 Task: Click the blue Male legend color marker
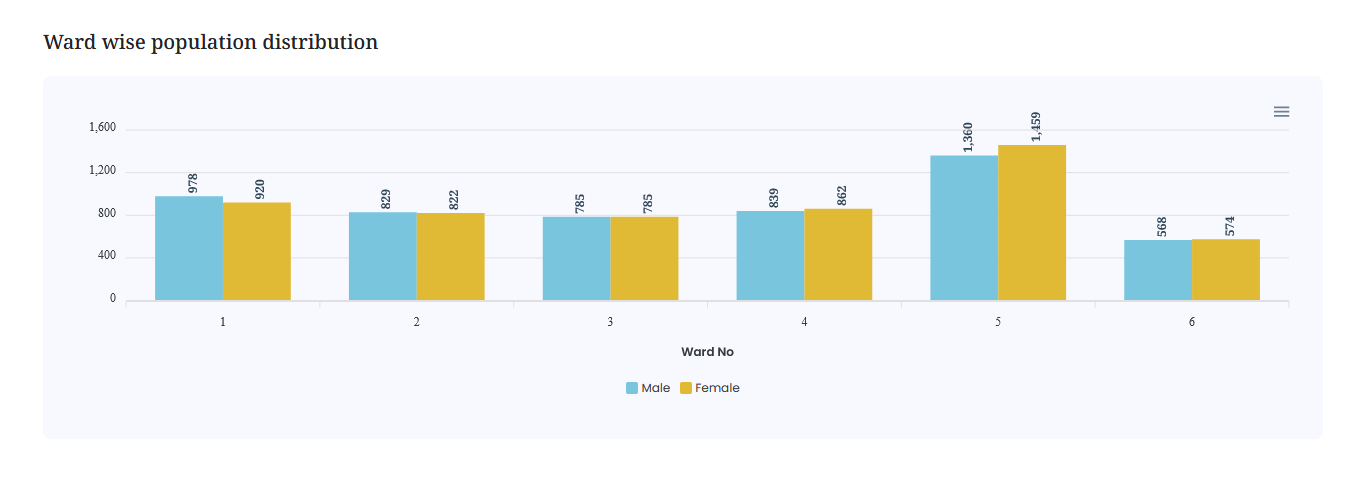632,388
